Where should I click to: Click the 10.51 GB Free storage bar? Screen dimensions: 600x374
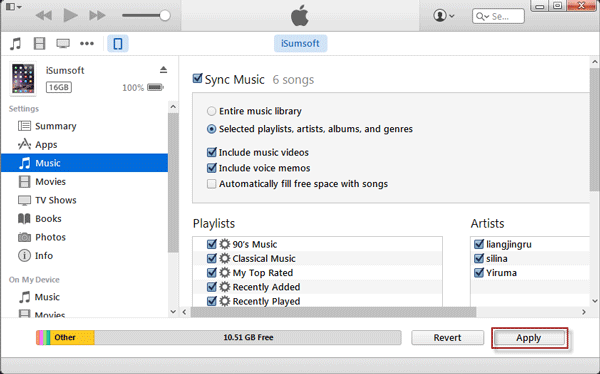(248, 337)
